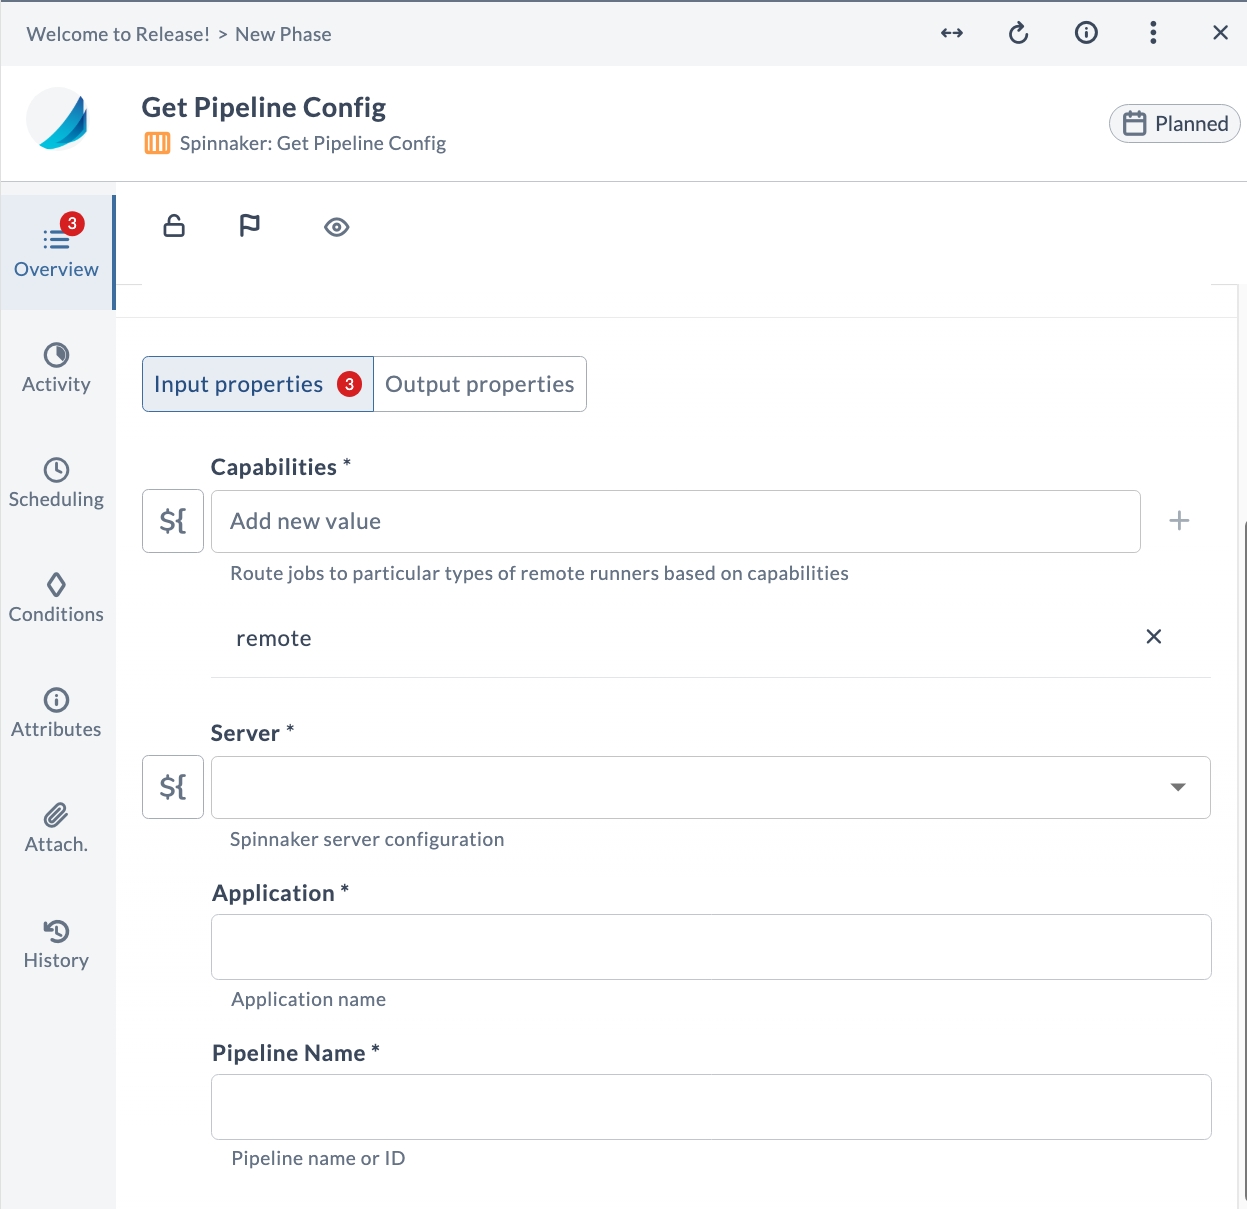The width and height of the screenshot is (1247, 1209).
Task: Open the kebab menu in the top bar
Action: tap(1153, 32)
